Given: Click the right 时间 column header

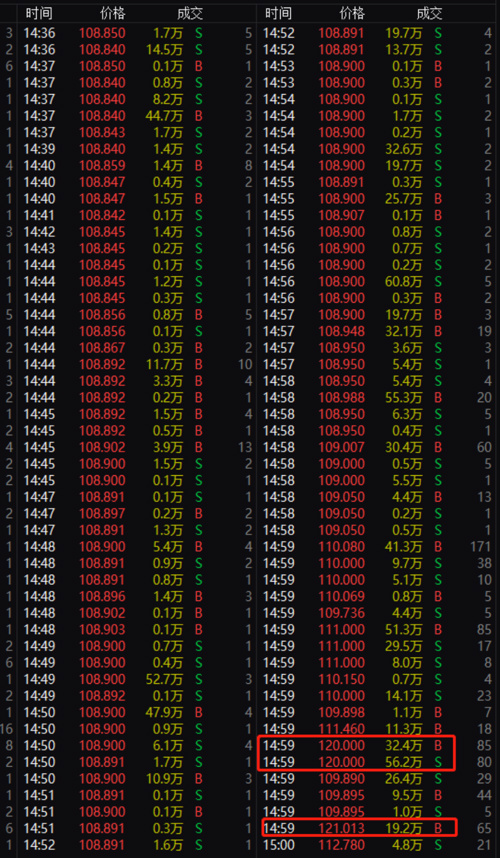Looking at the screenshot, I should click(x=278, y=13).
